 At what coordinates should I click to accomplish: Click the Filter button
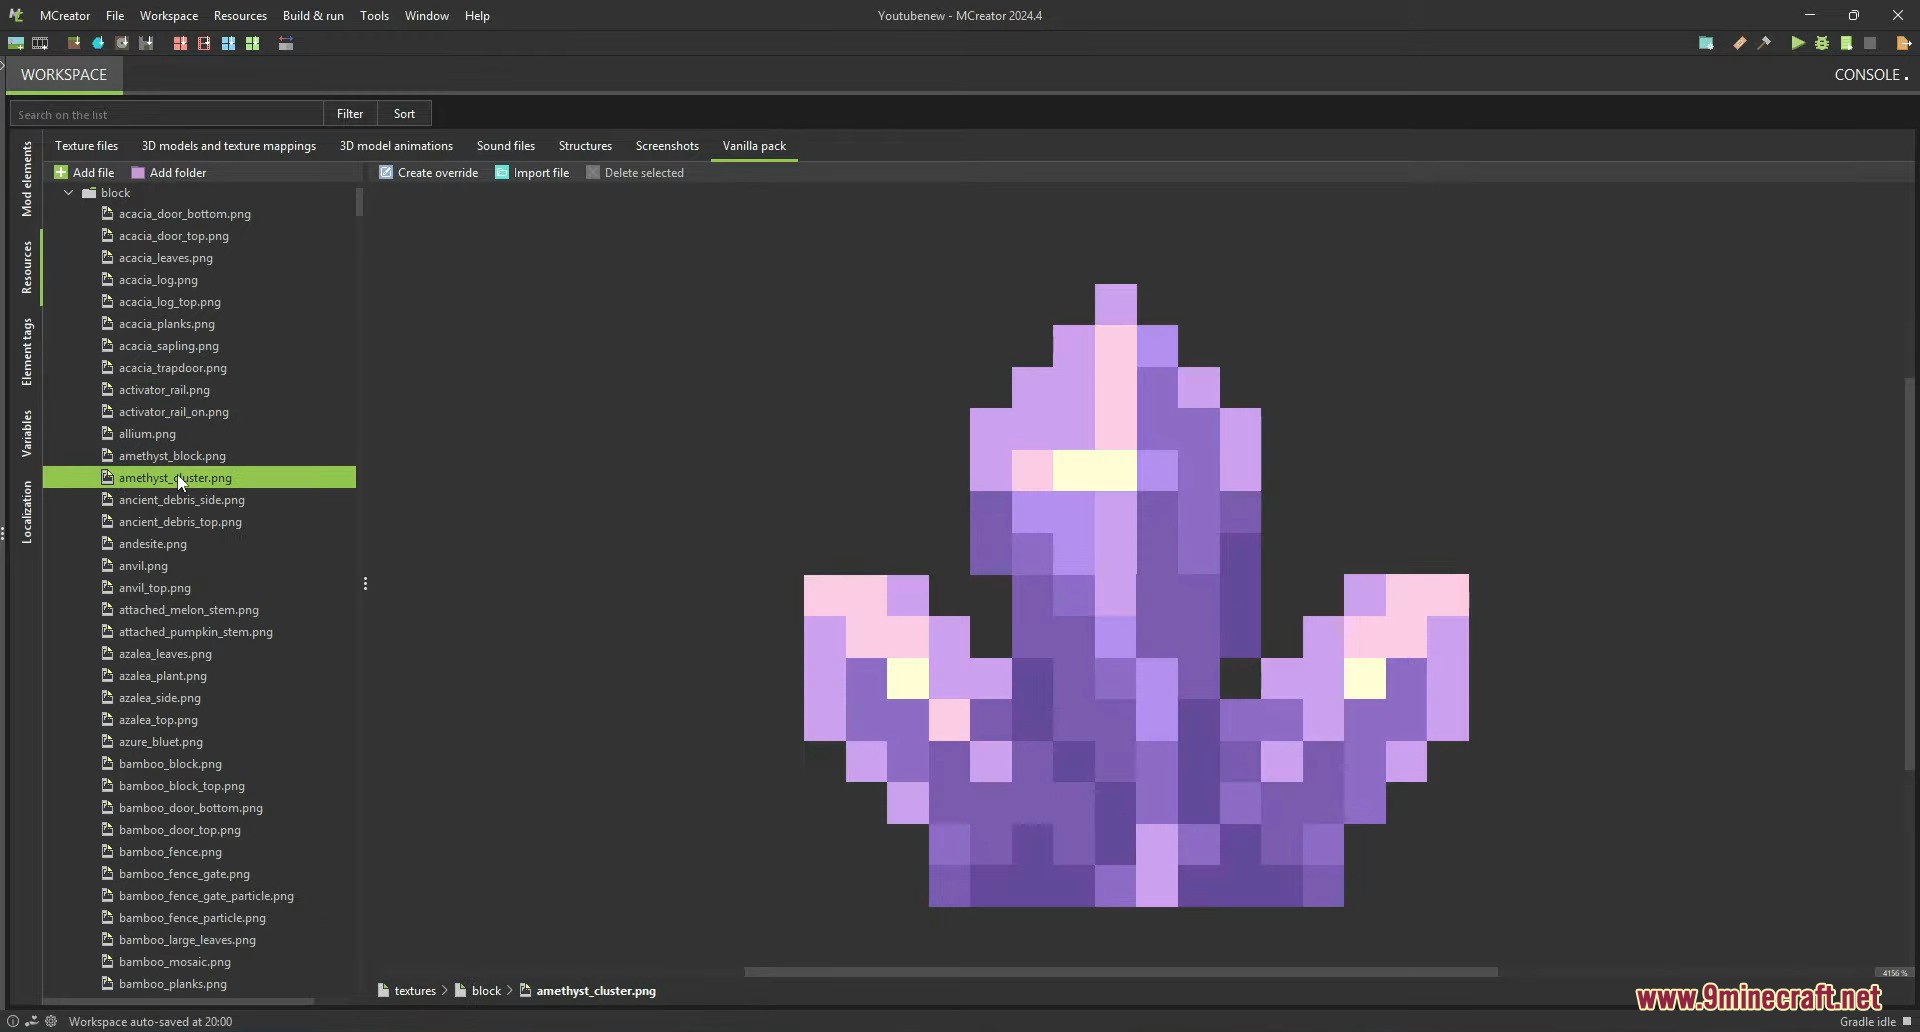coord(350,114)
